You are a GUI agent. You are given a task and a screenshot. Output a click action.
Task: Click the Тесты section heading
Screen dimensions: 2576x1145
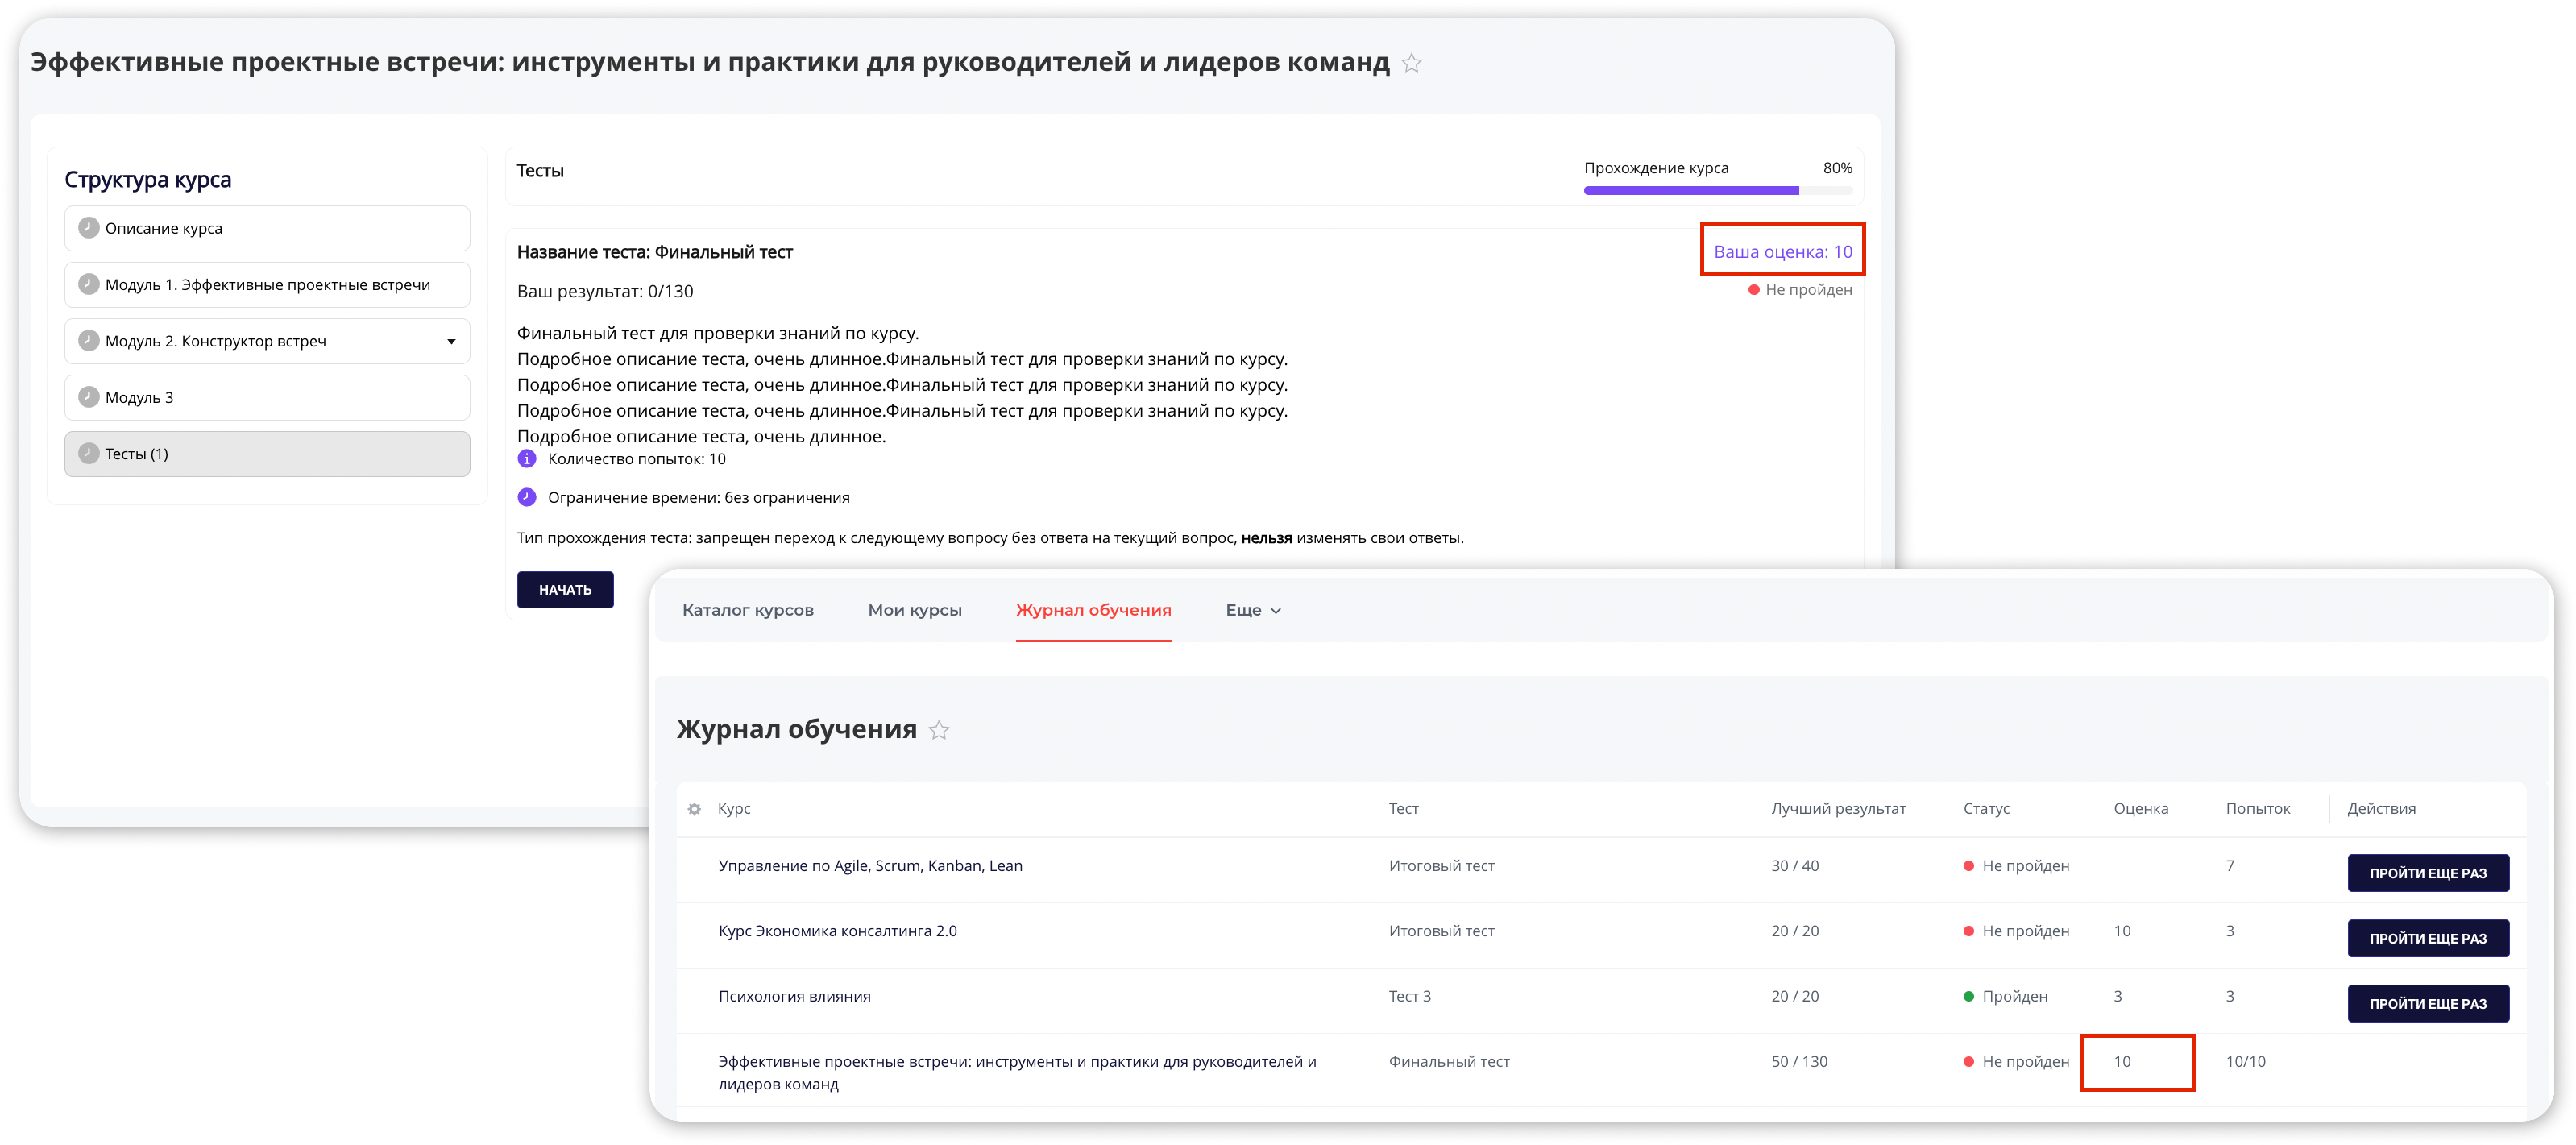coord(540,171)
